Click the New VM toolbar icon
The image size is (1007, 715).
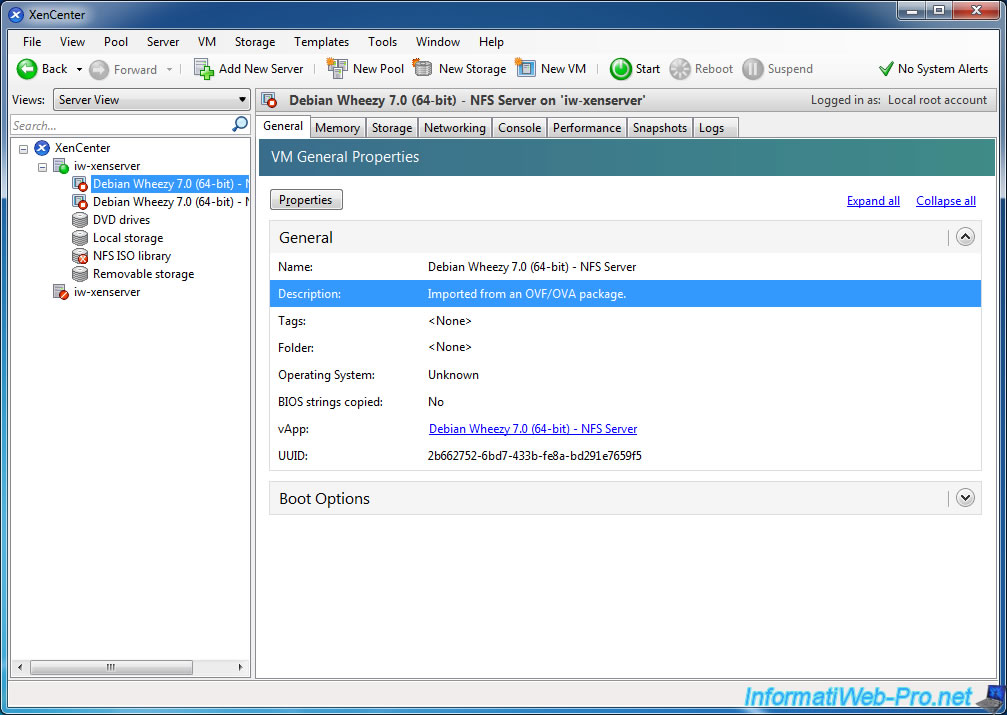[x=526, y=69]
